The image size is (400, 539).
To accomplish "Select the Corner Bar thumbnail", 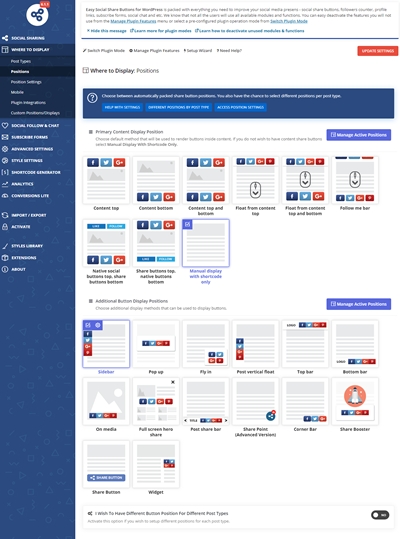I will point(305,402).
